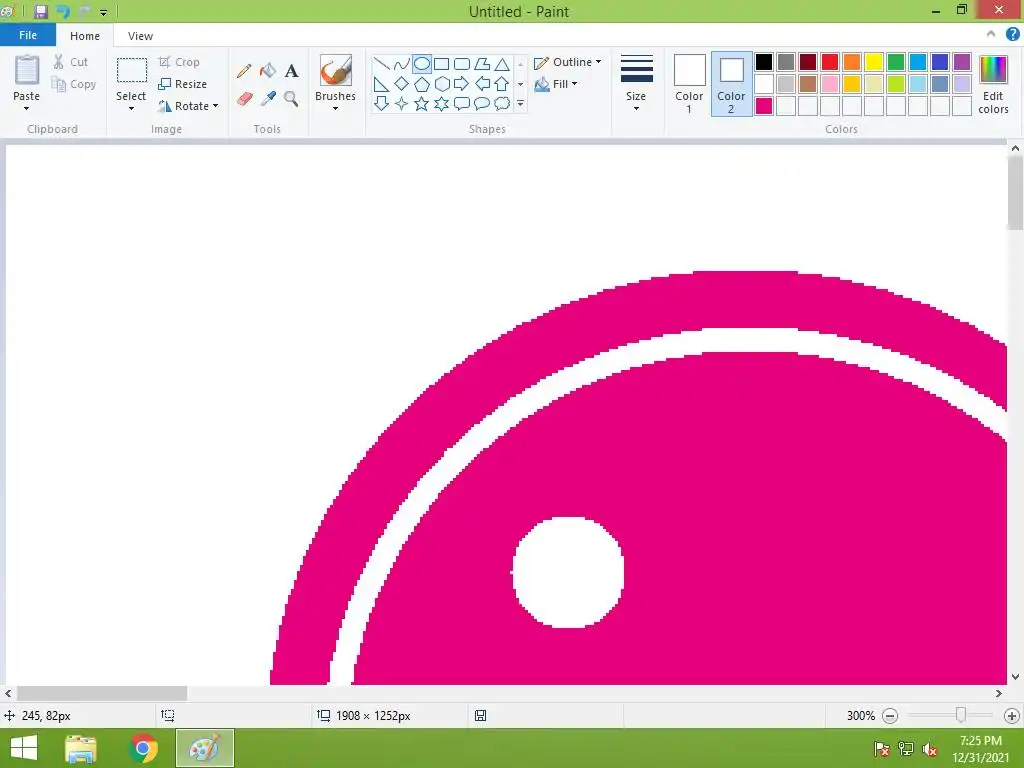Select the Magnifier tool
This screenshot has width=1024, height=768.
point(291,99)
